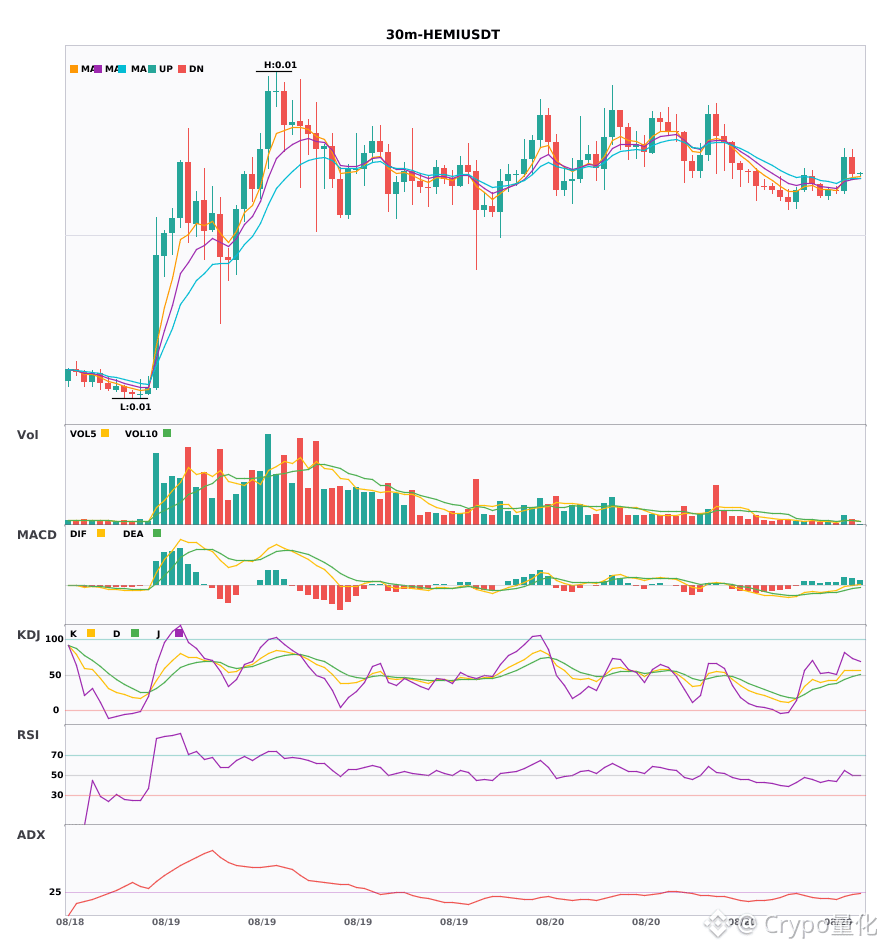Select the Vol panel label
The image size is (885, 950).
point(27,435)
